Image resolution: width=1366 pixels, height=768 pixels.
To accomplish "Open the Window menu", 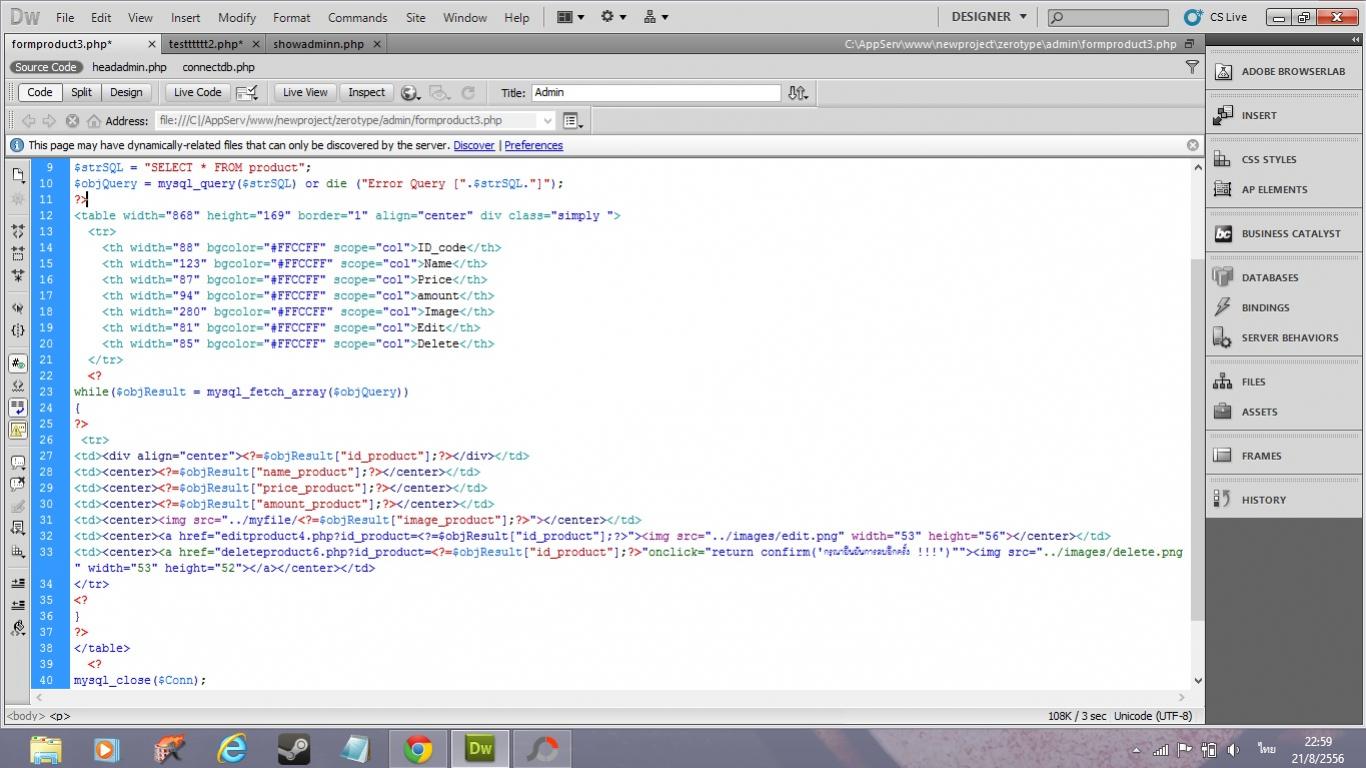I will 465,17.
